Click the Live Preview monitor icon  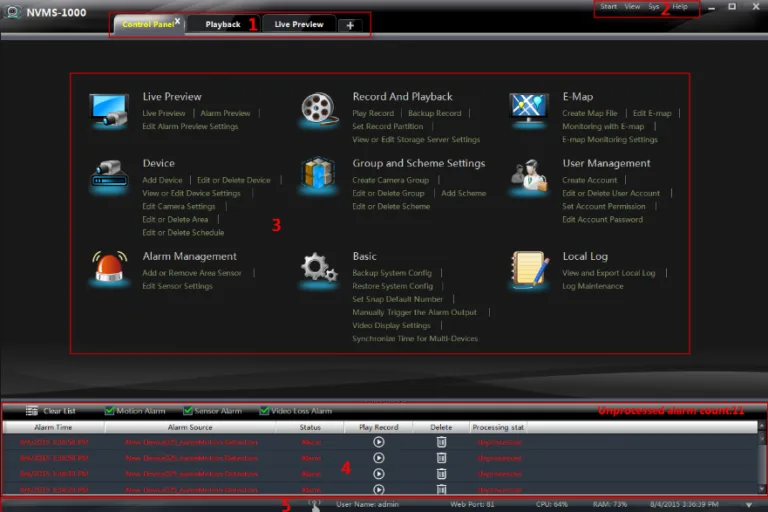108,107
